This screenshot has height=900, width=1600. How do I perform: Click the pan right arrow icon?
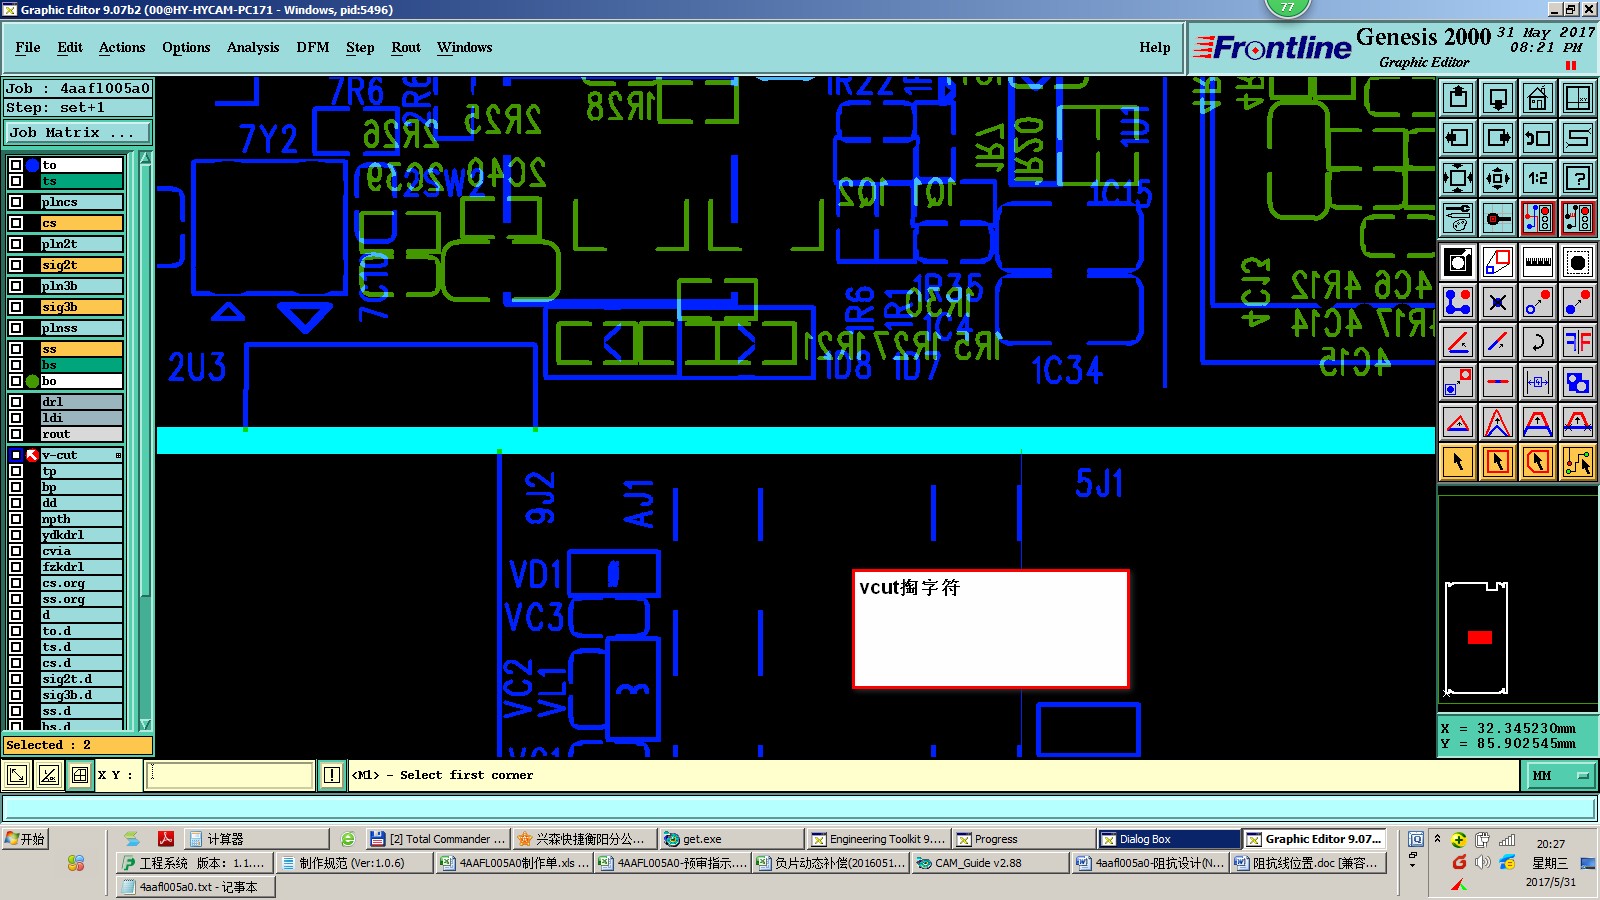click(1498, 138)
